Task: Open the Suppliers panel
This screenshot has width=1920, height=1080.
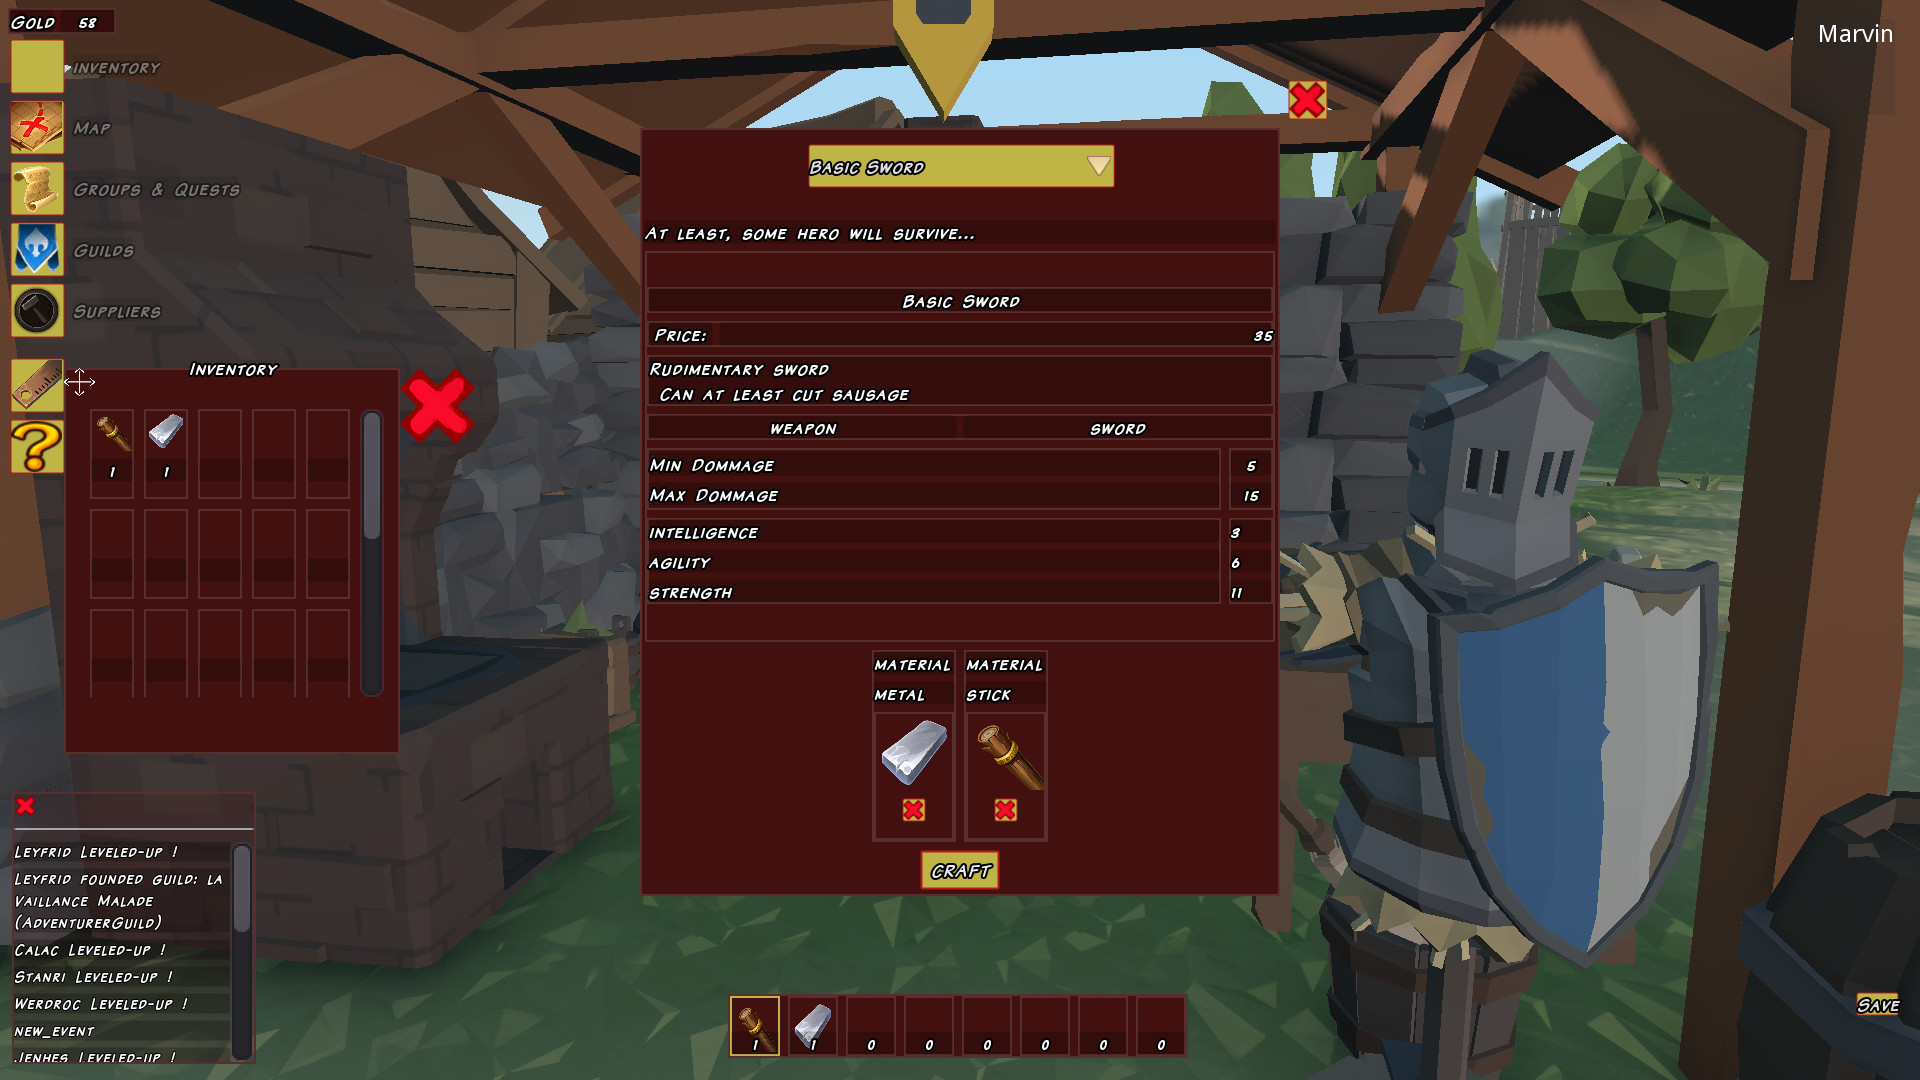Action: pos(36,310)
